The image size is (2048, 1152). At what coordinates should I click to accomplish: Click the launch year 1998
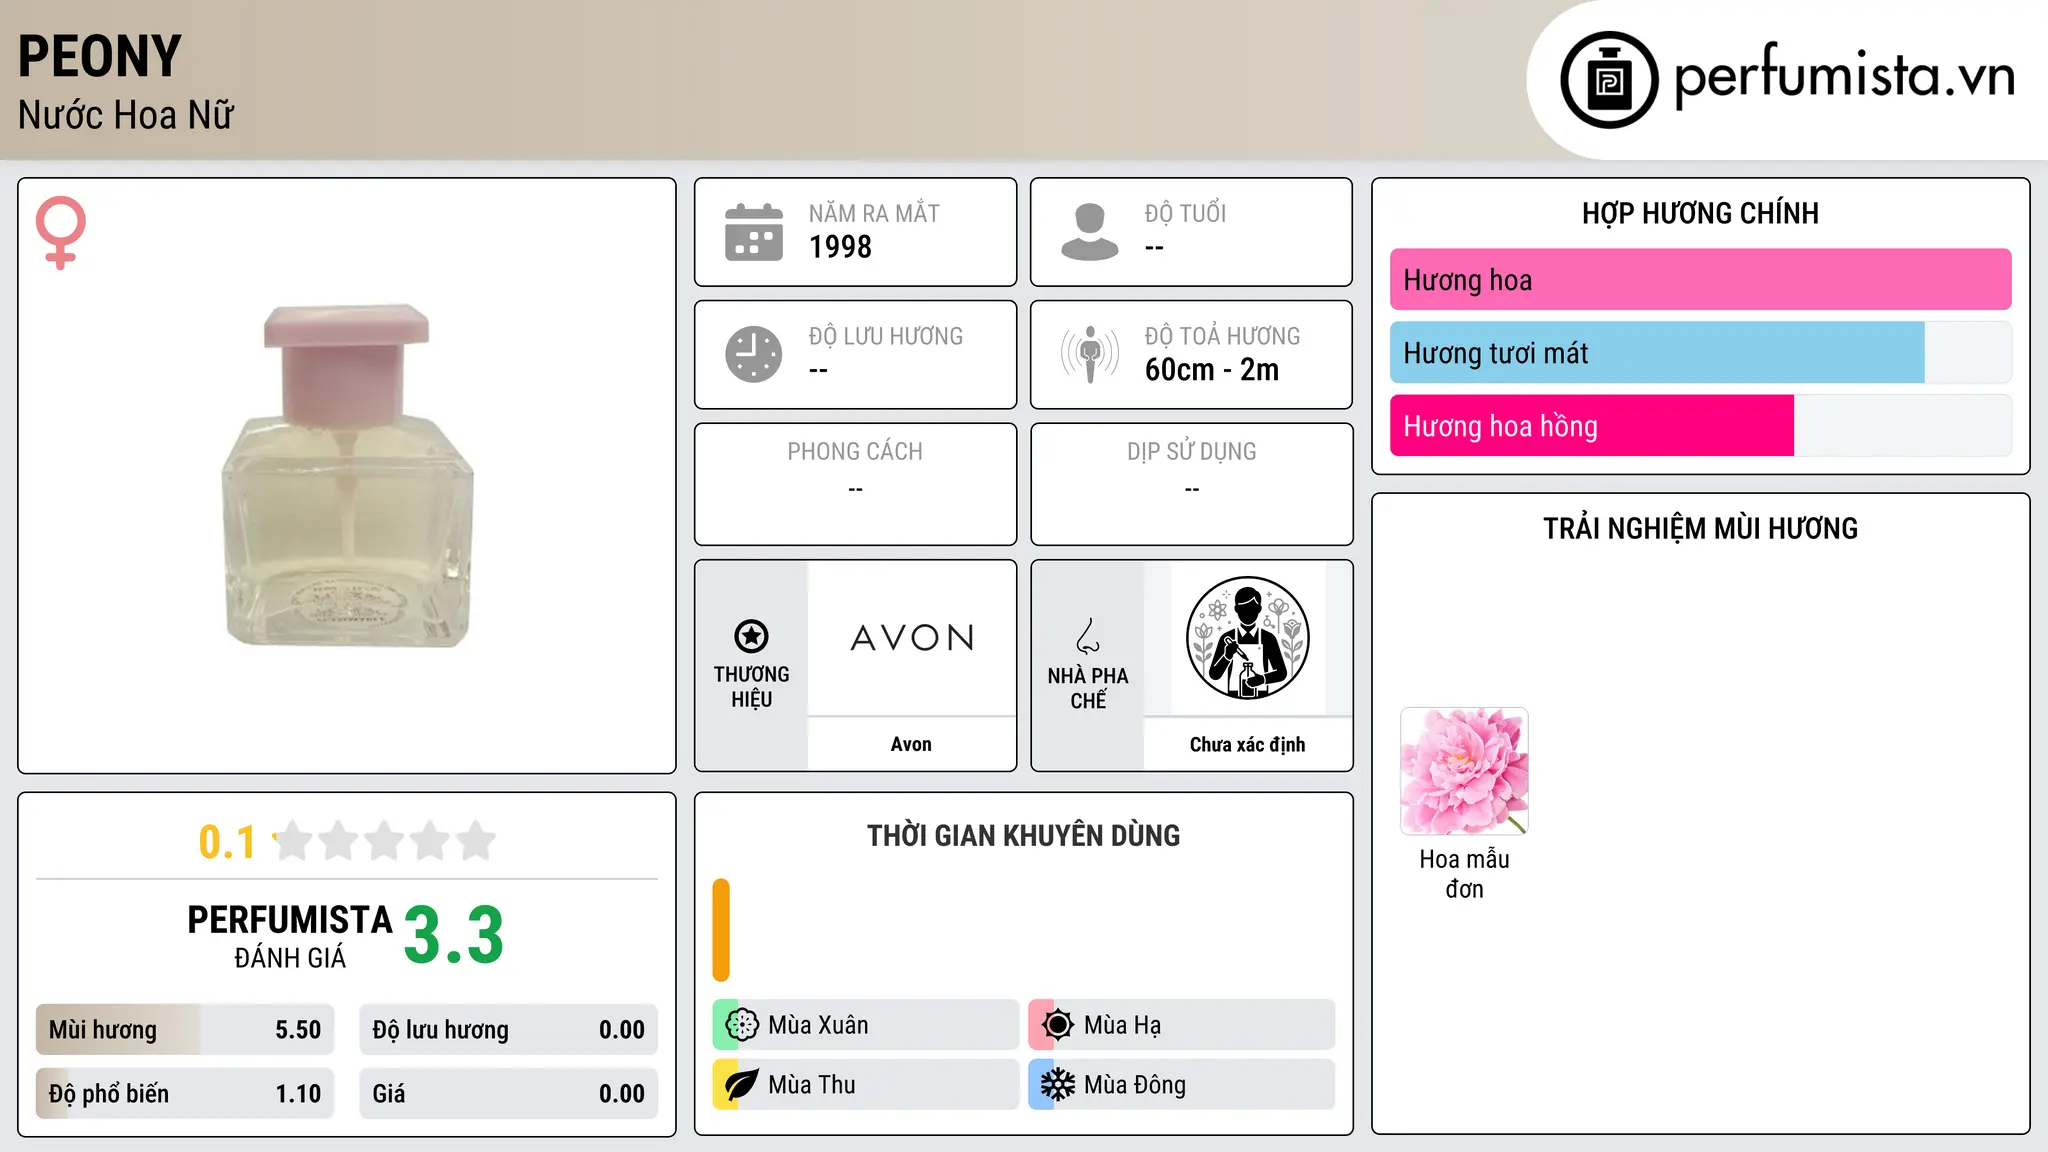840,247
